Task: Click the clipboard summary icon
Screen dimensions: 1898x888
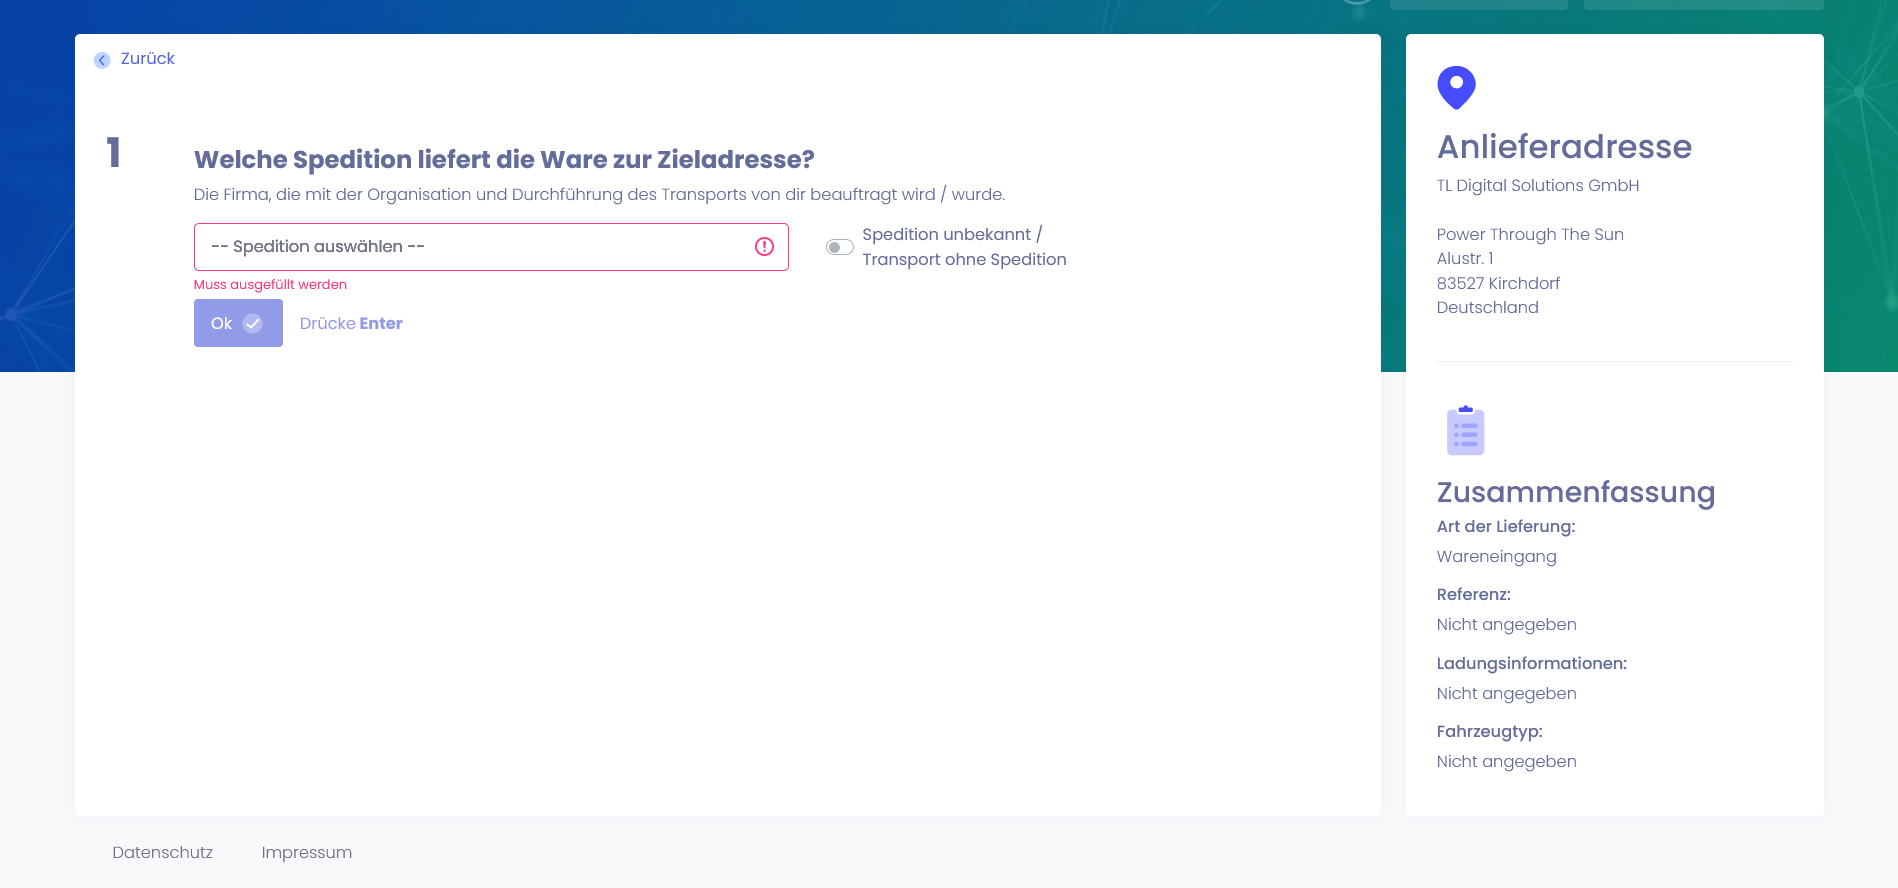Action: point(1465,431)
